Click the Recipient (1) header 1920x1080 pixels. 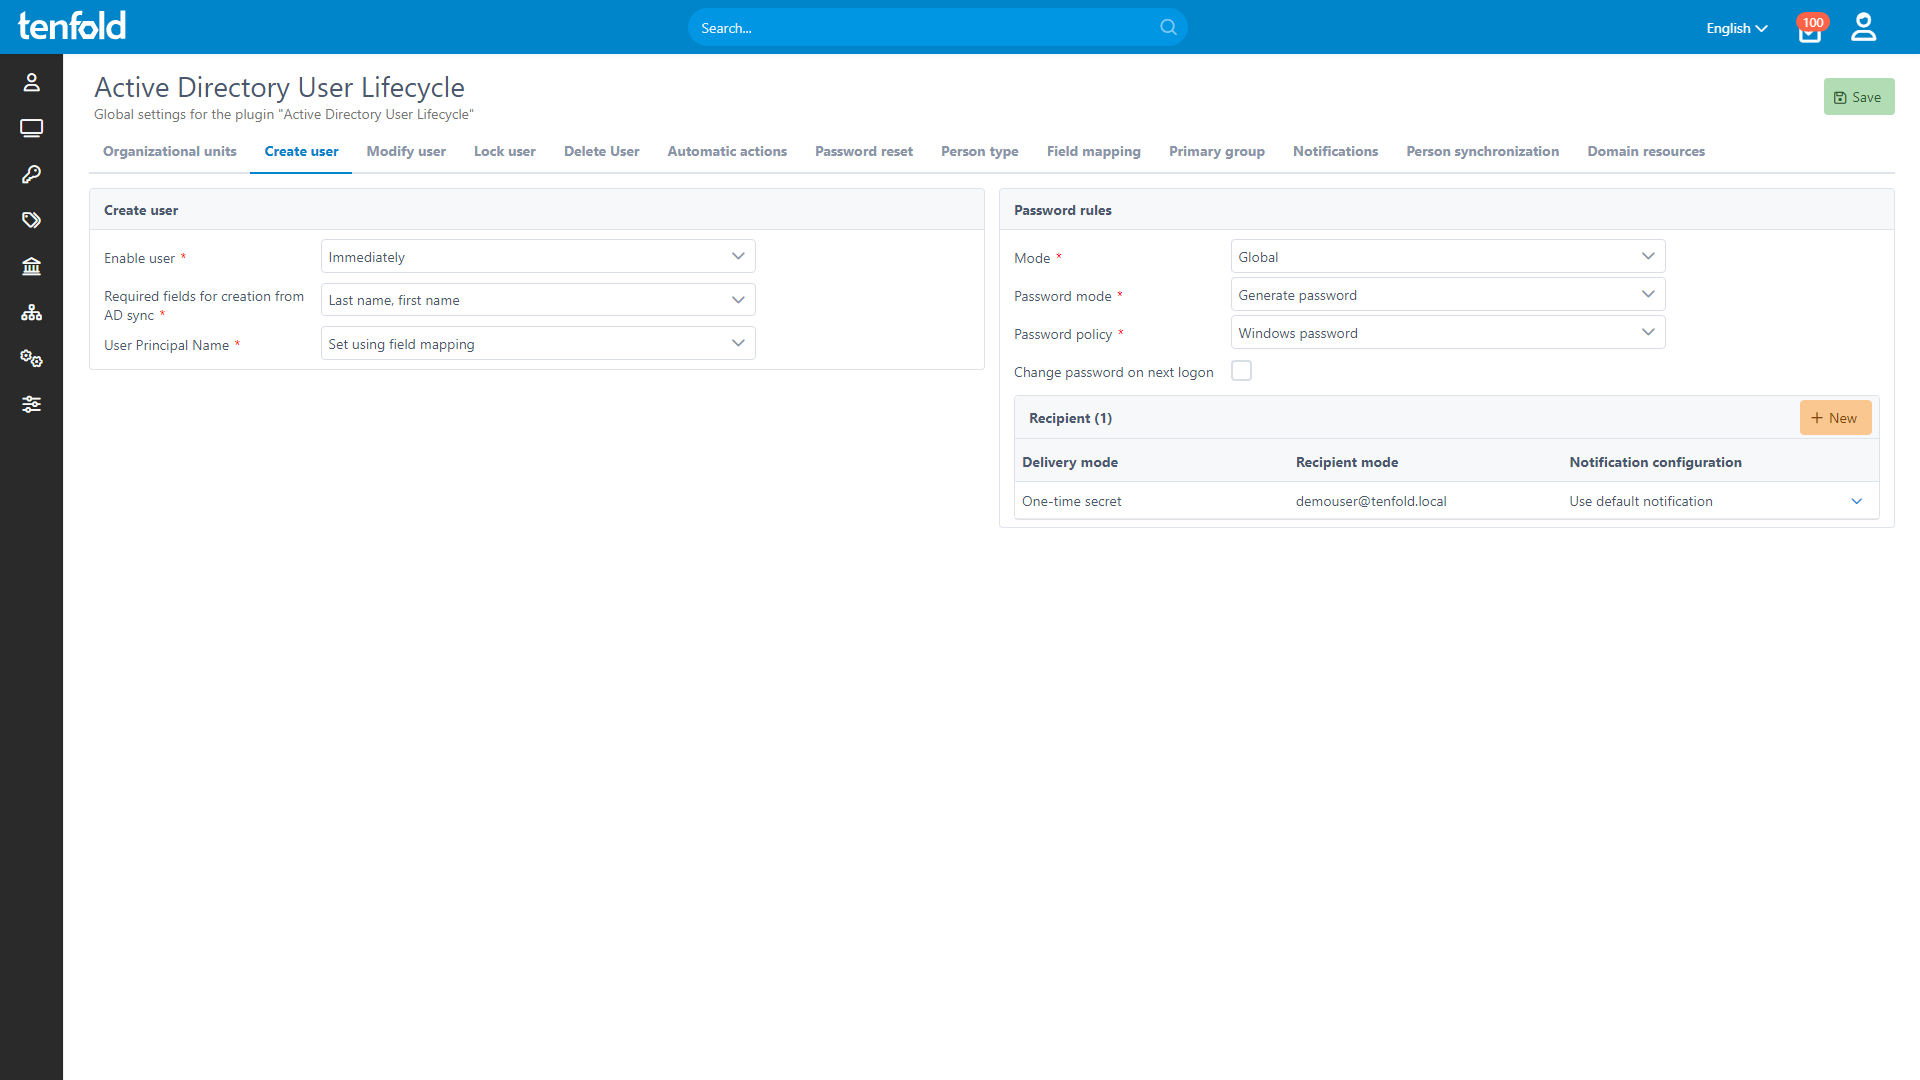[1070, 418]
